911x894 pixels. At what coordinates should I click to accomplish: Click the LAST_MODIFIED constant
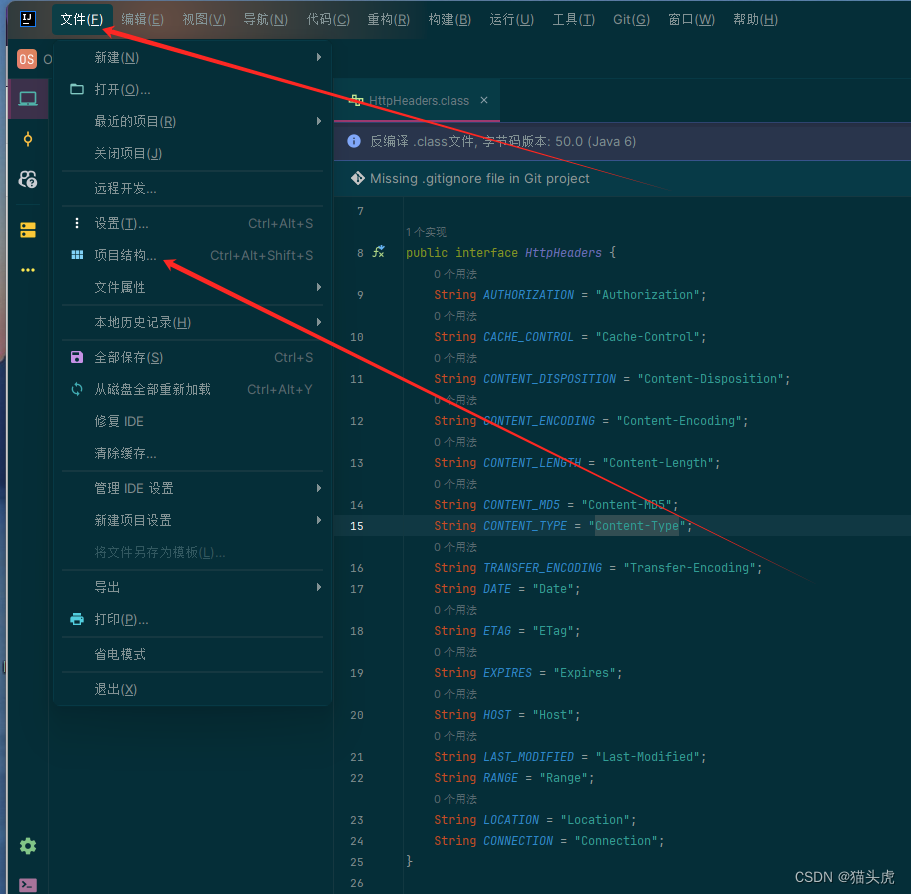tap(528, 756)
